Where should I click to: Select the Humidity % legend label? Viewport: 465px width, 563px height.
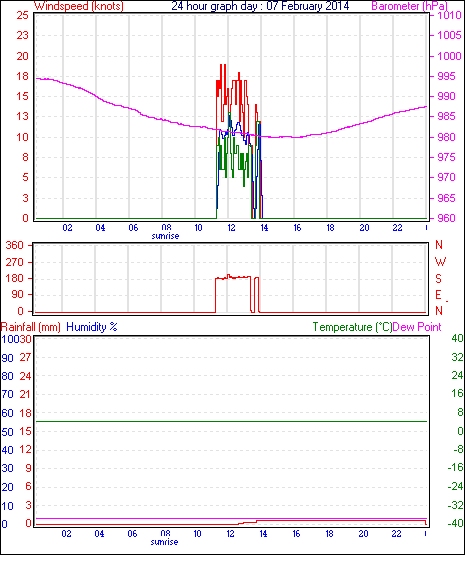tap(92, 327)
